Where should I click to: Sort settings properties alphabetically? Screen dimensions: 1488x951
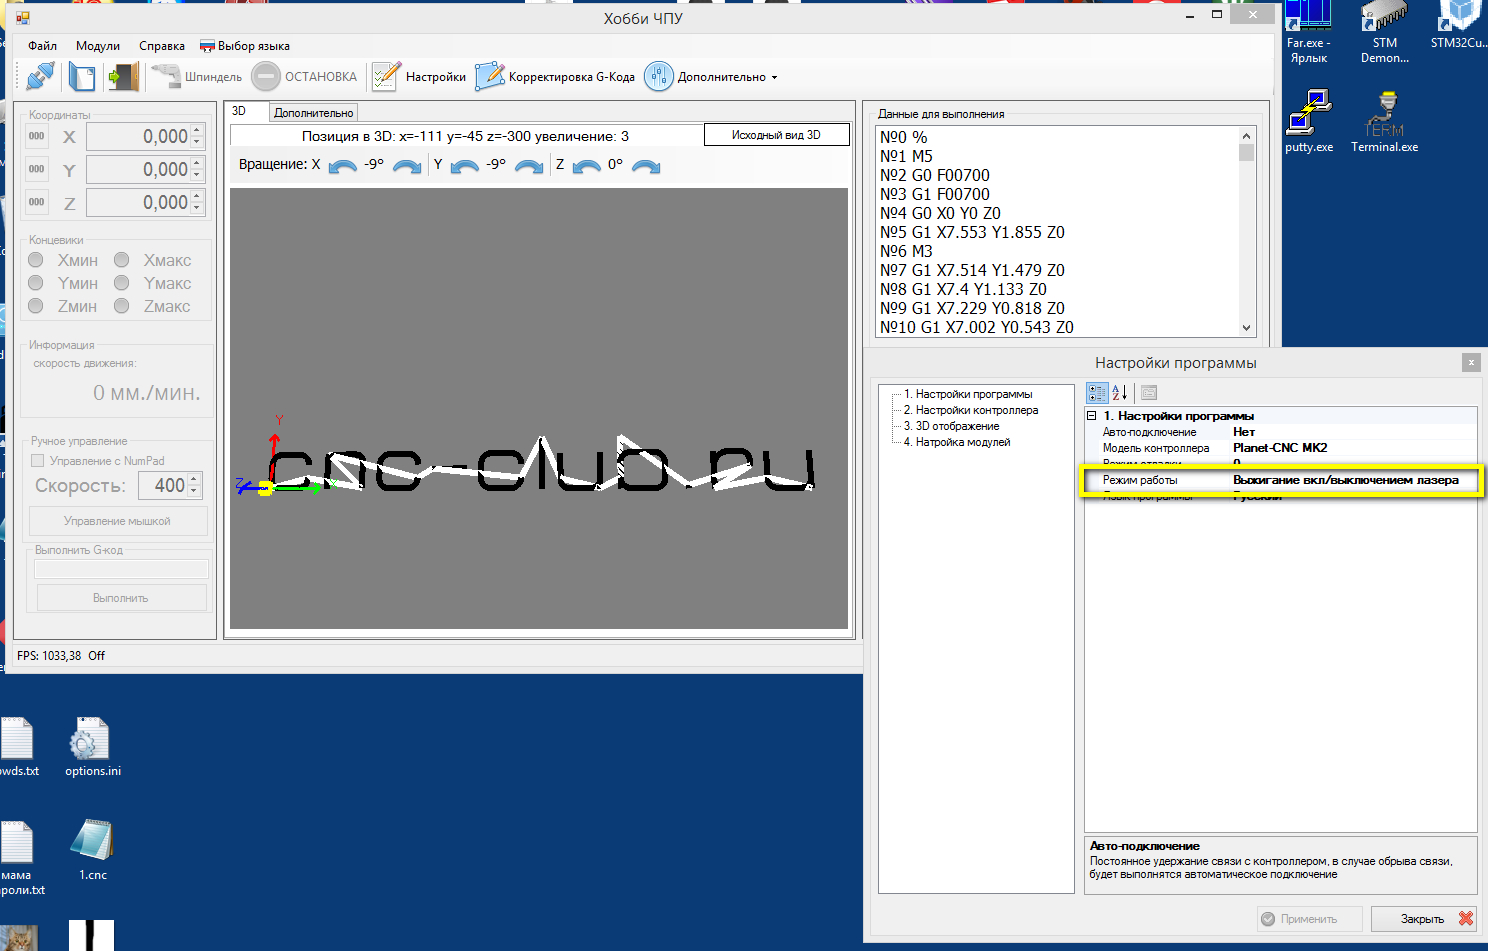(1120, 393)
